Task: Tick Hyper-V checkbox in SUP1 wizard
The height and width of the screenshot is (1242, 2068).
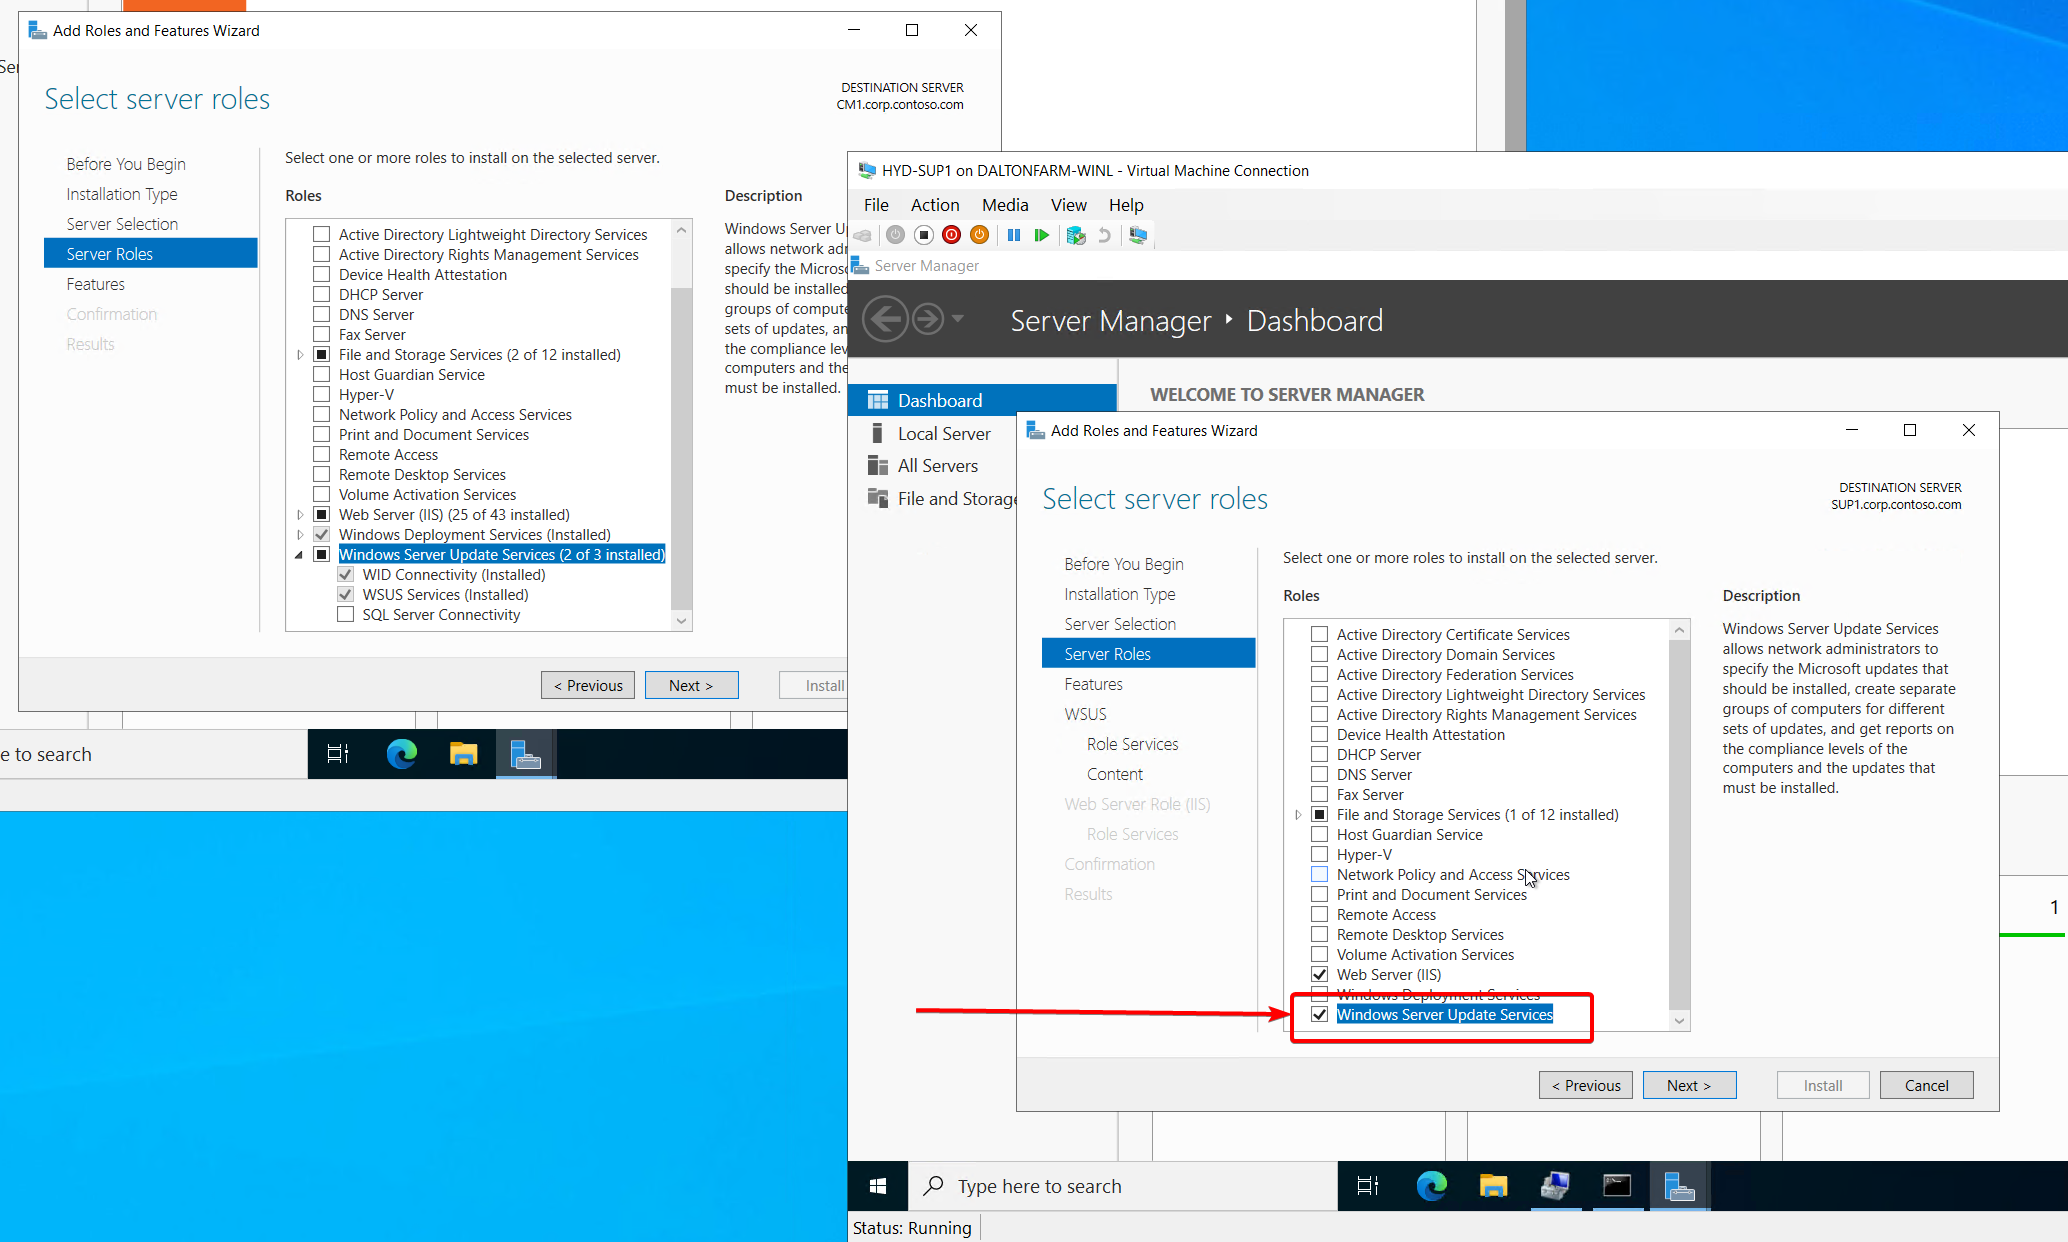Action: pyautogui.click(x=1320, y=854)
